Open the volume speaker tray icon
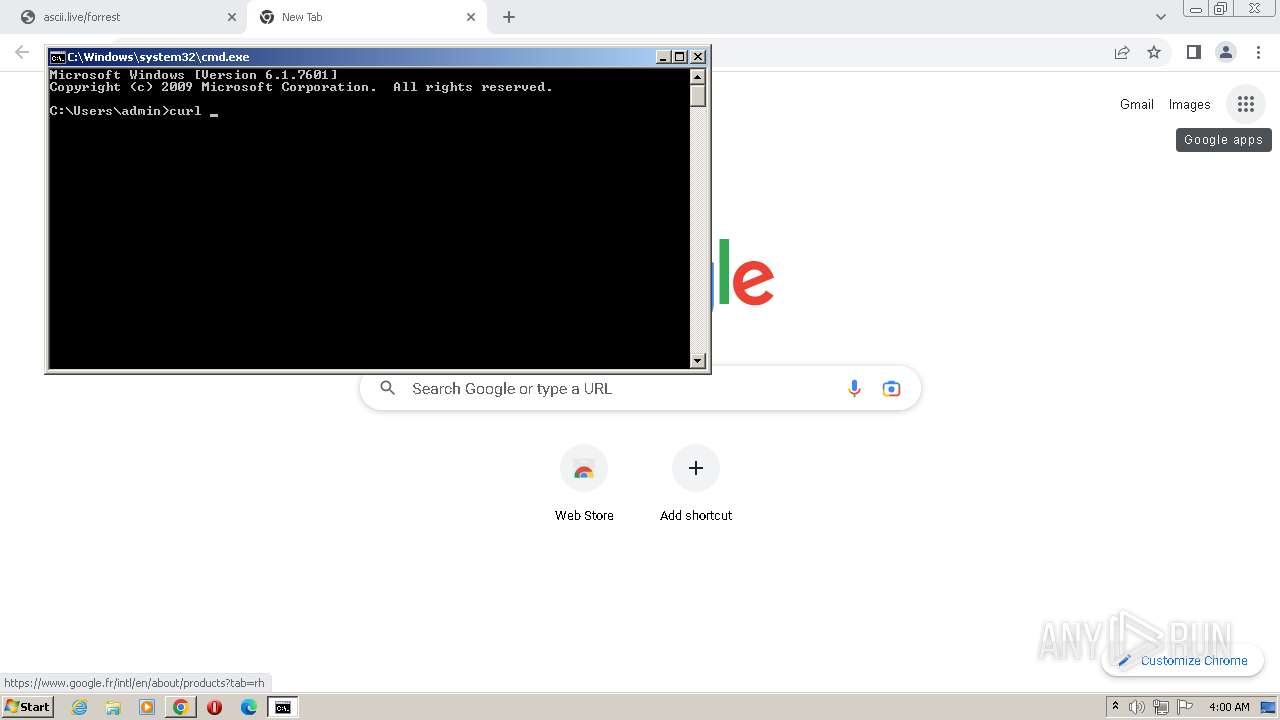This screenshot has width=1280, height=720. [x=1137, y=707]
